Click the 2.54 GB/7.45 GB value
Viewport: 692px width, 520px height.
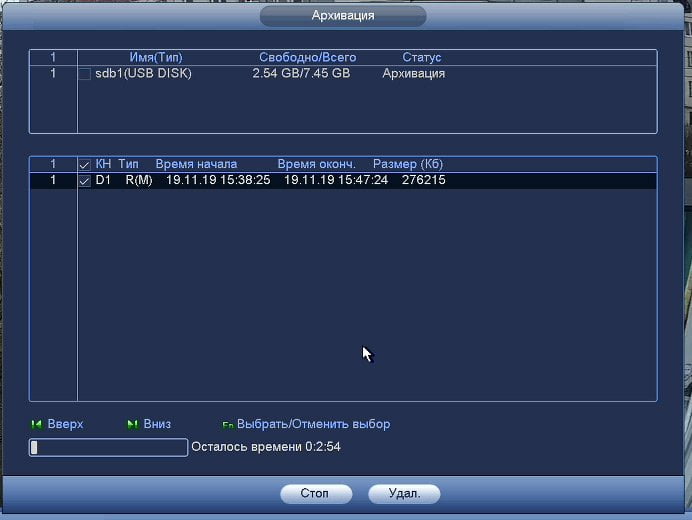point(301,73)
